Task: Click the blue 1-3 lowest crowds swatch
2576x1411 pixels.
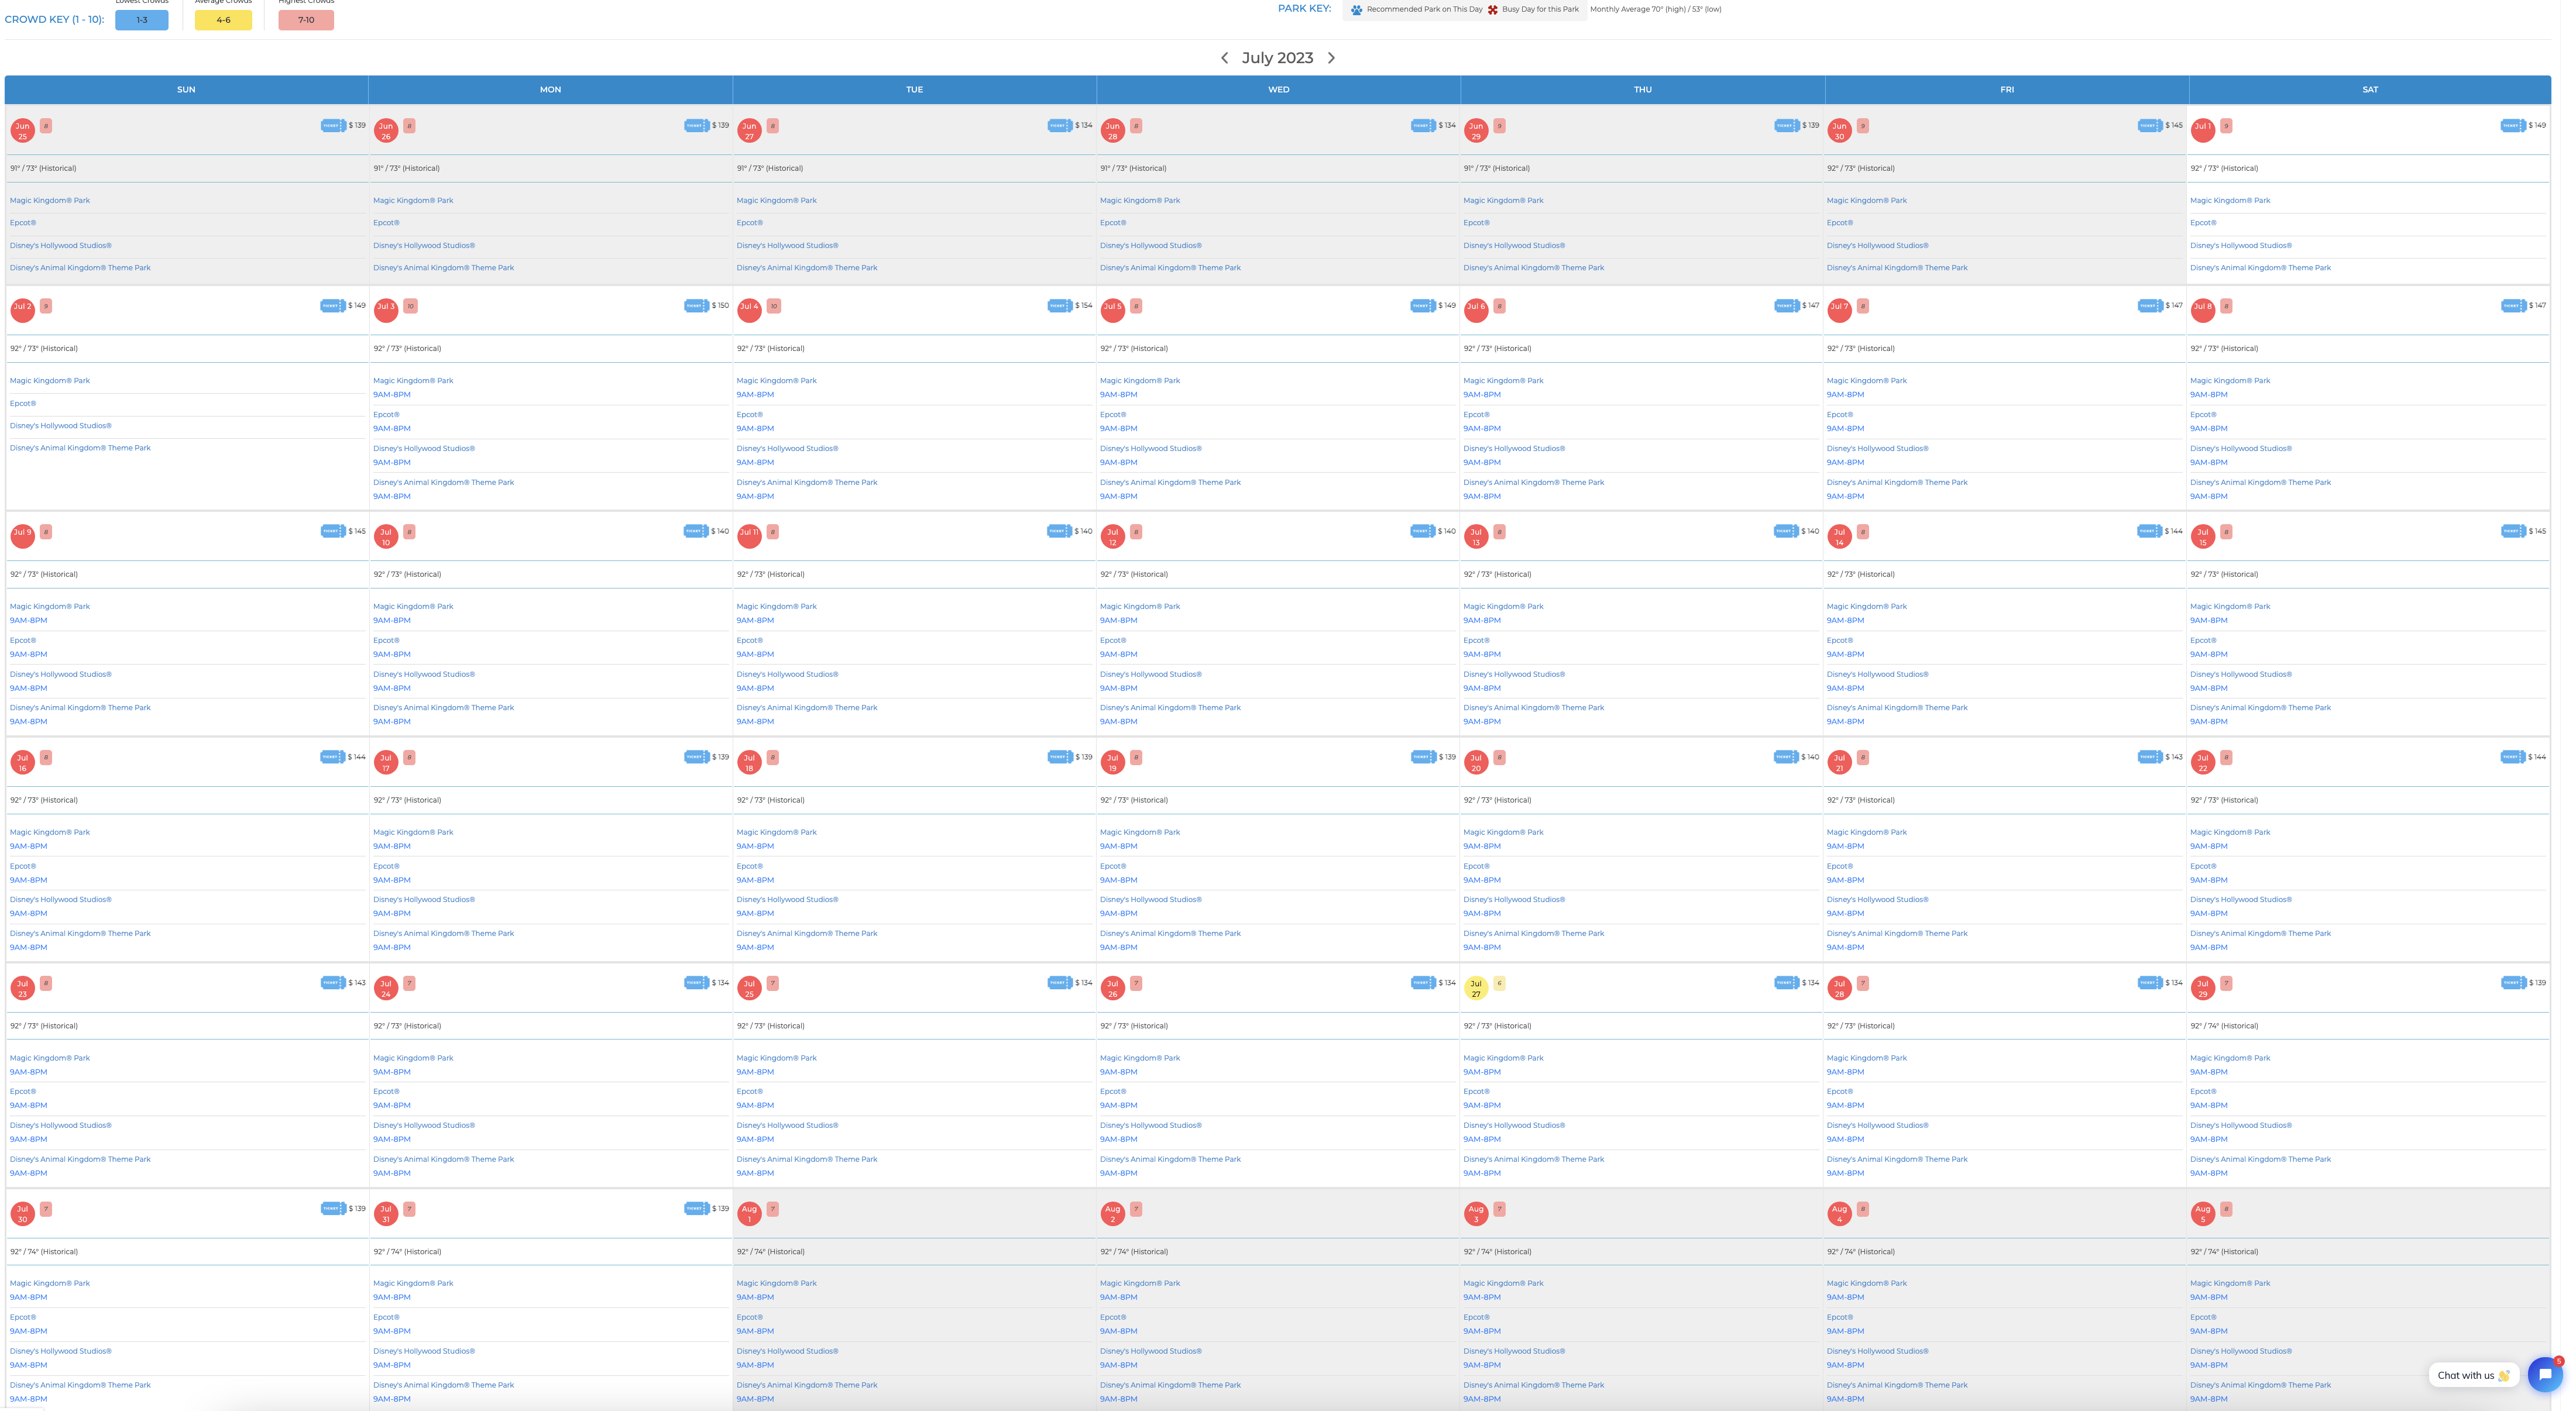Action: pyautogui.click(x=142, y=20)
